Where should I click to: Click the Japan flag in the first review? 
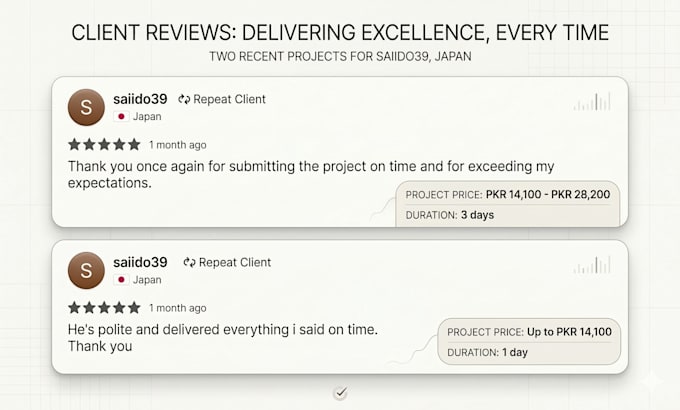(121, 117)
